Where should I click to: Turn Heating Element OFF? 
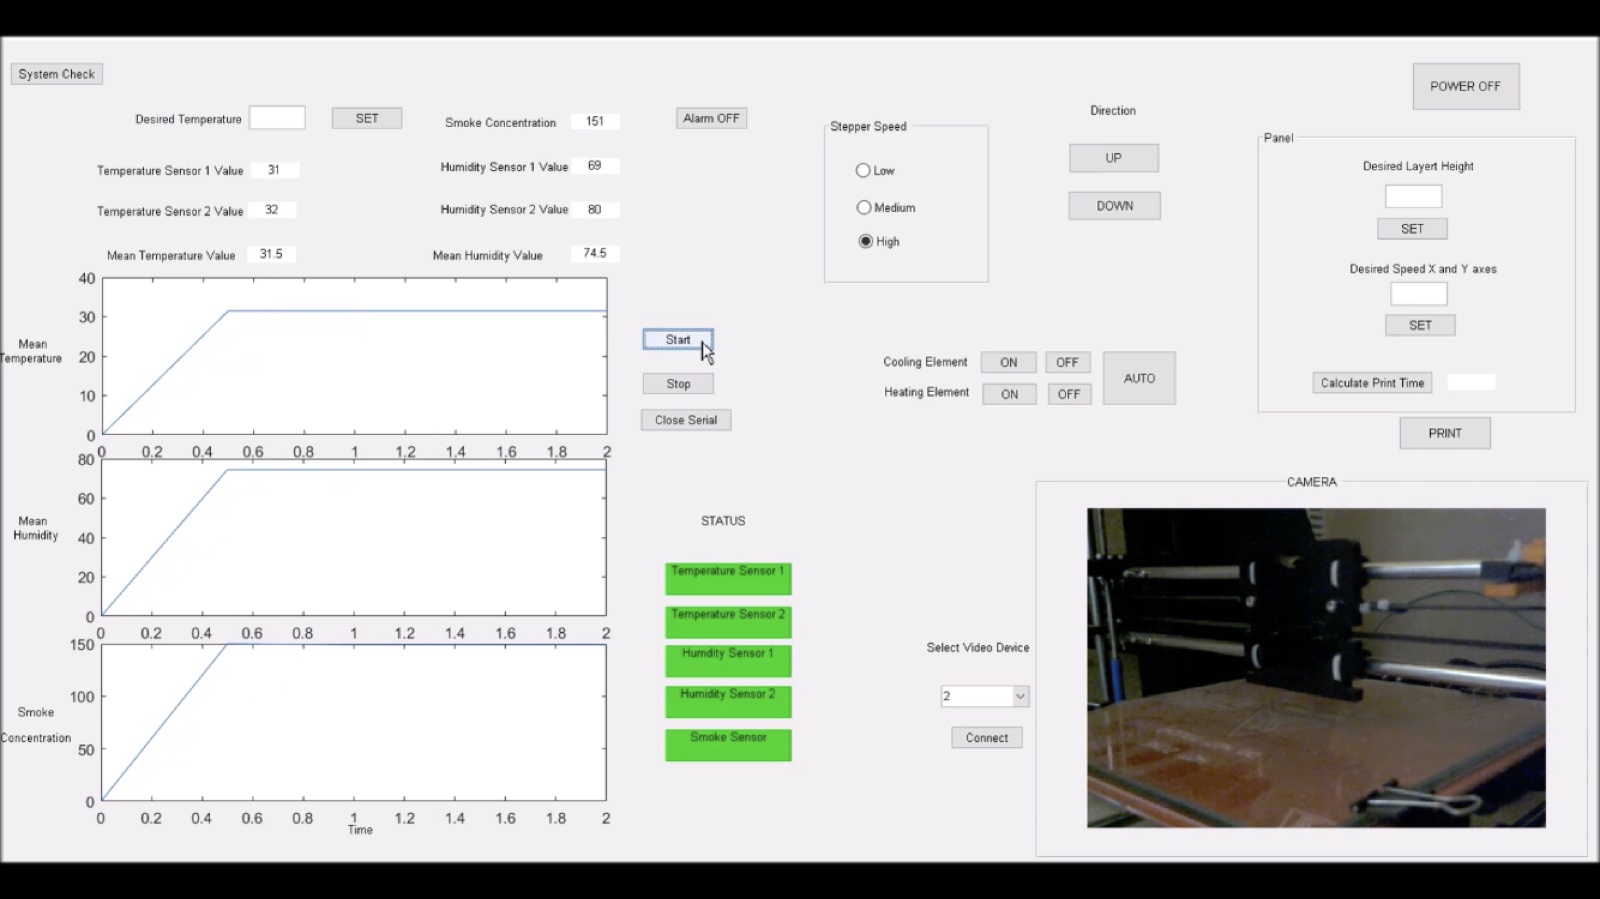(1069, 394)
